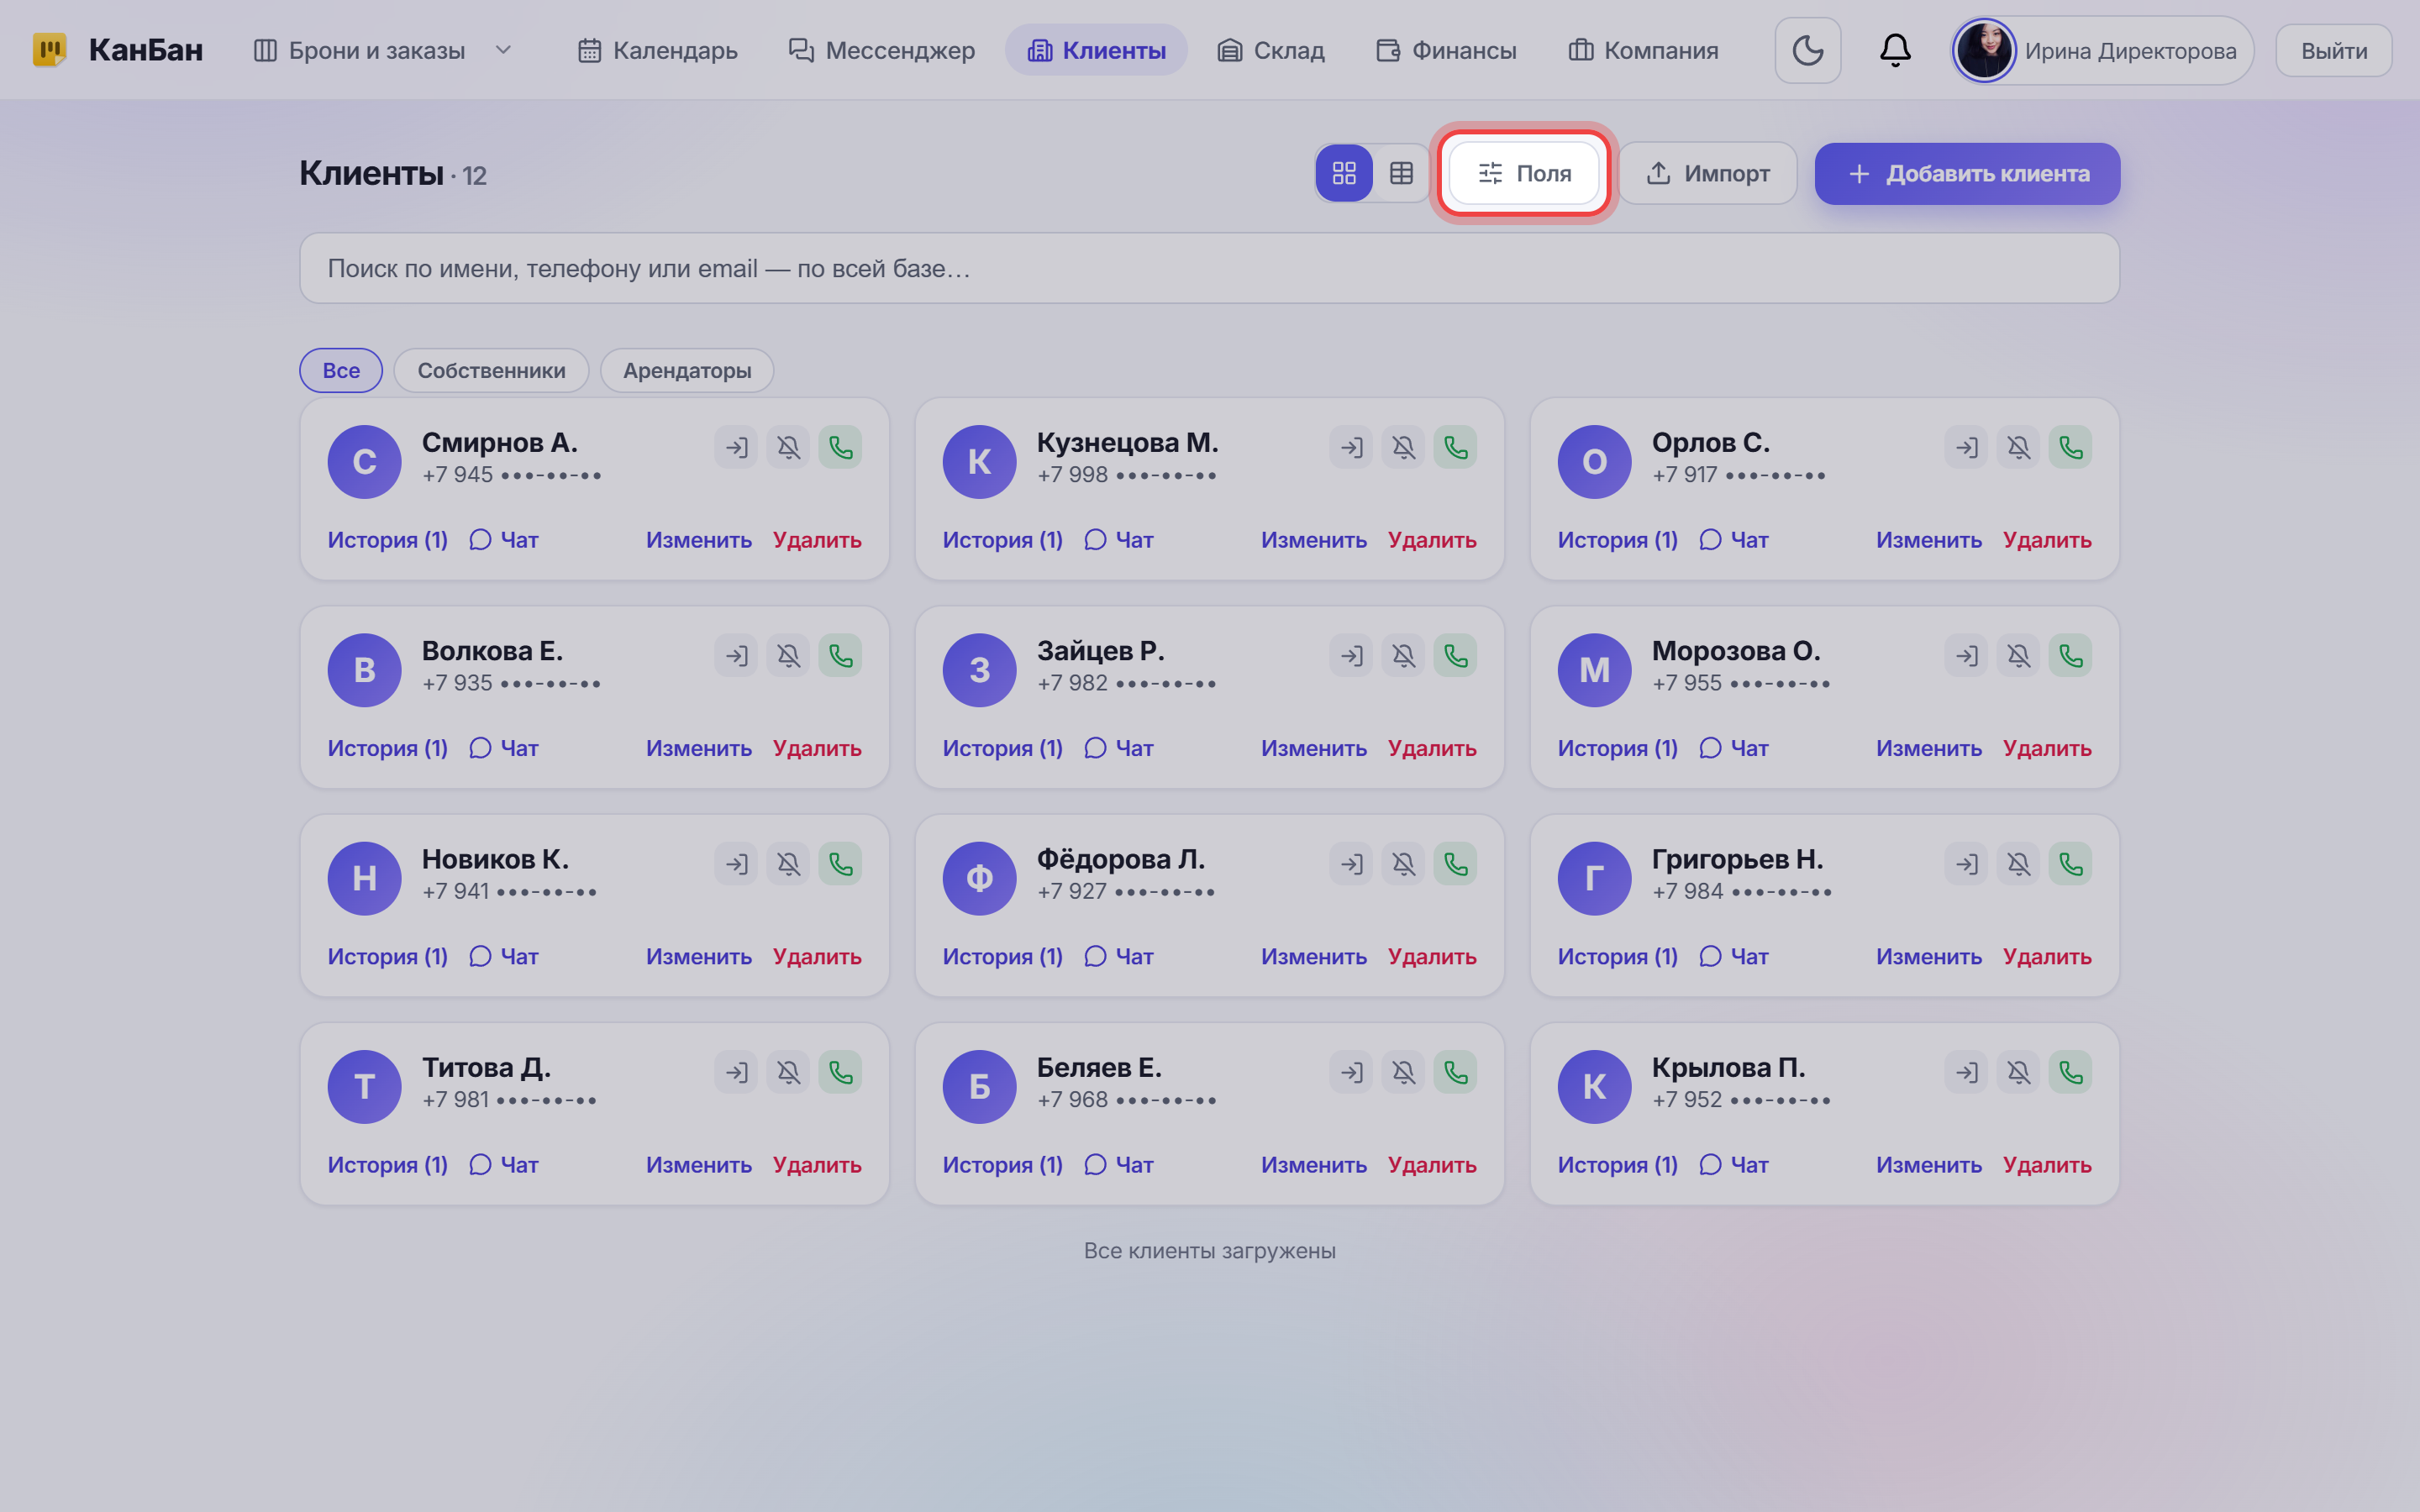This screenshot has width=2420, height=1512.
Task: Open История for Григорьев Н.
Action: pos(1617,956)
